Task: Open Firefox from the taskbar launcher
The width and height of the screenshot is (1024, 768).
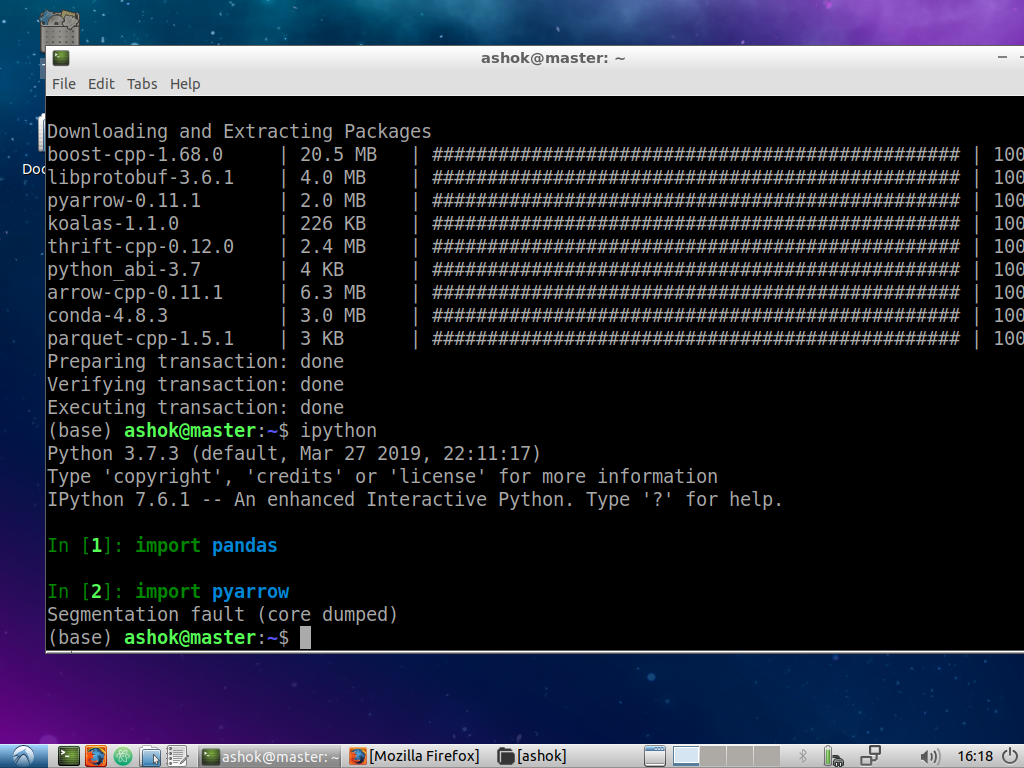Action: tap(97, 755)
